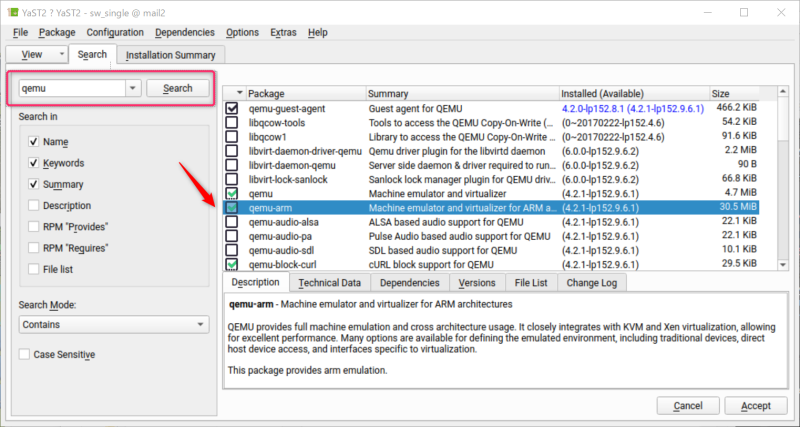Toggle the libvirt-daemon-qemu package checkbox
Viewport: 800px width, 427px height.
232,165
